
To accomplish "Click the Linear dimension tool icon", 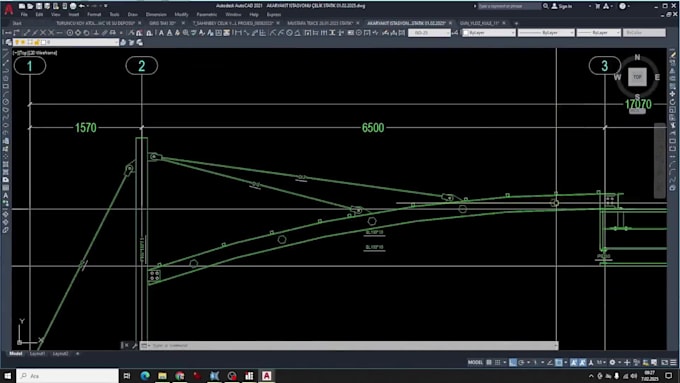I will tap(238, 33).
